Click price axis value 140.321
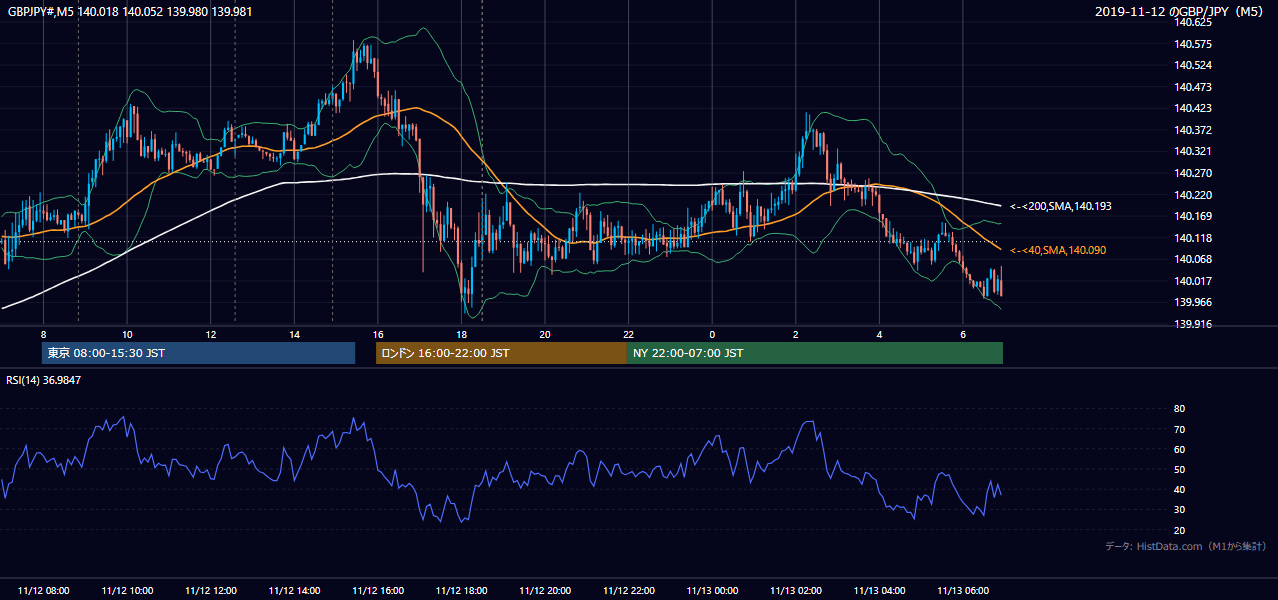 tap(1193, 151)
